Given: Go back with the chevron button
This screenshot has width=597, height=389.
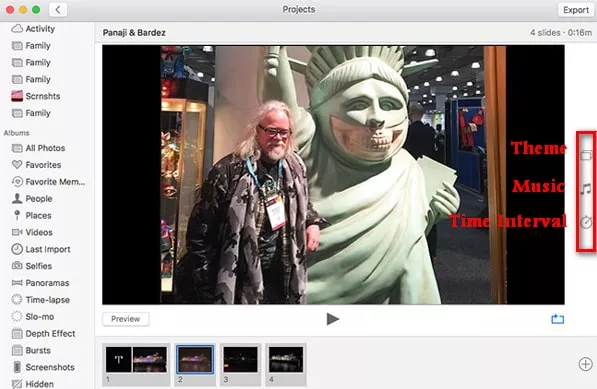Looking at the screenshot, I should click(x=58, y=10).
